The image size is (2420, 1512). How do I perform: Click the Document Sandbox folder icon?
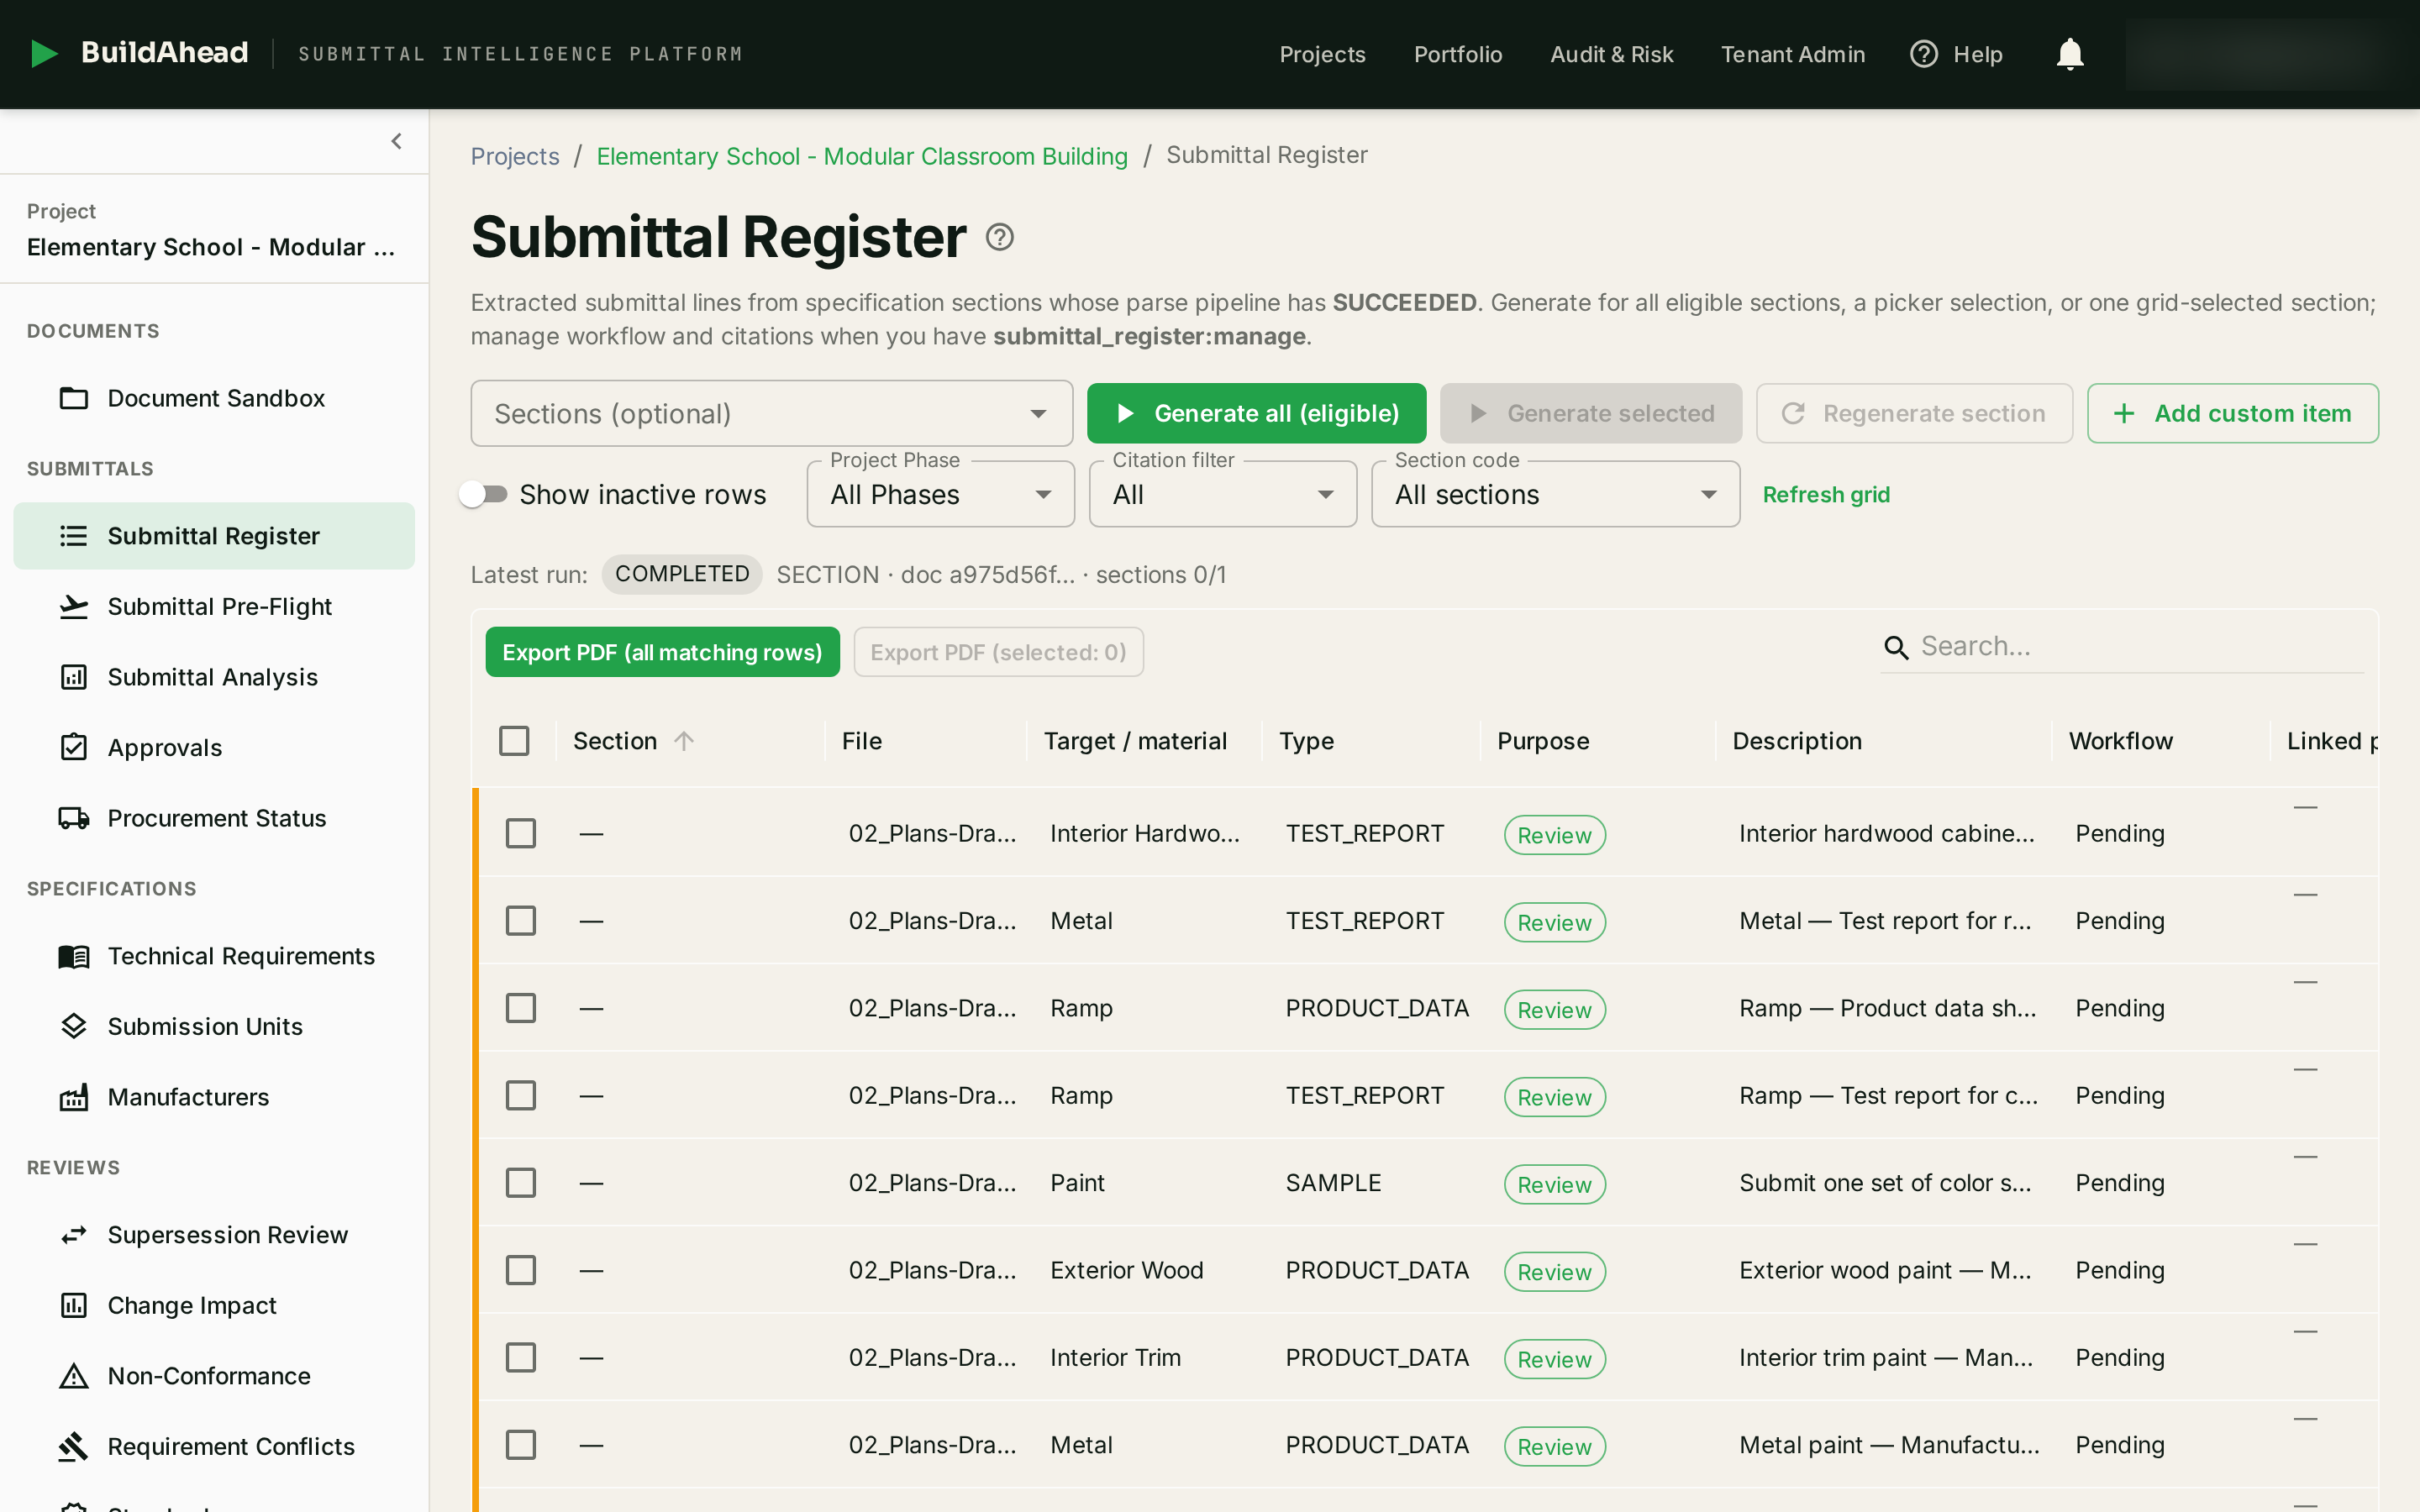(x=74, y=398)
